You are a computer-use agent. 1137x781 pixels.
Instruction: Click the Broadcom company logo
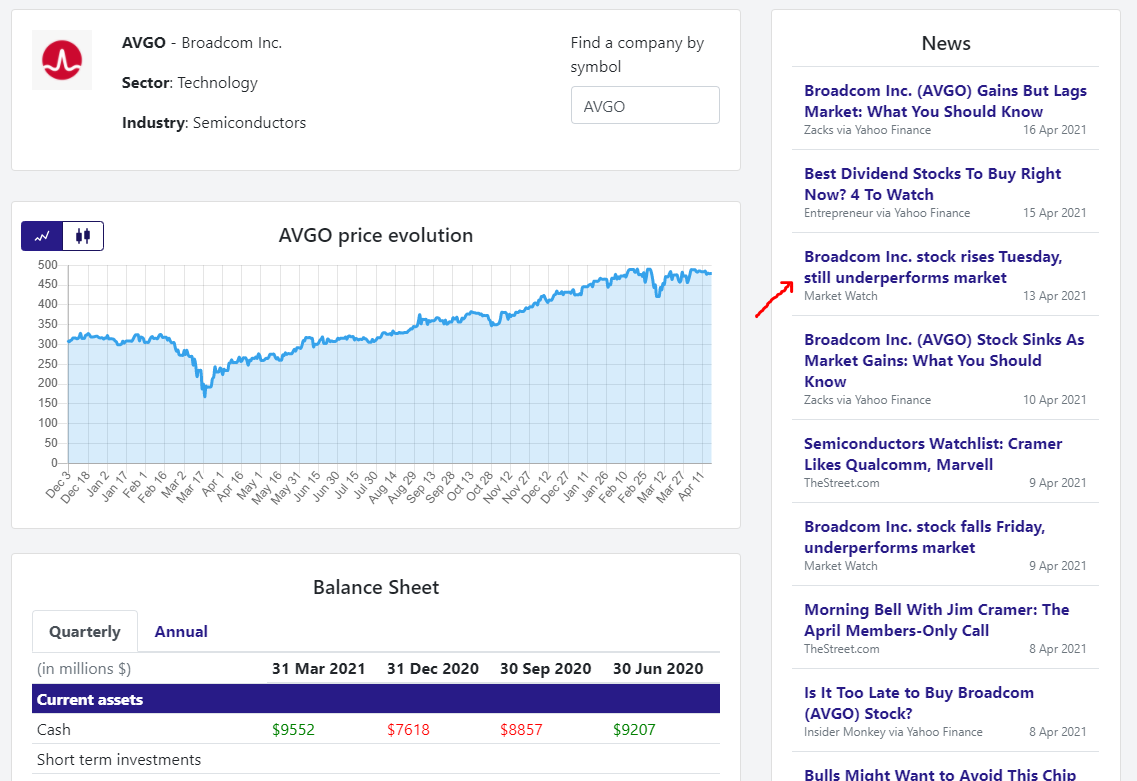[62, 60]
